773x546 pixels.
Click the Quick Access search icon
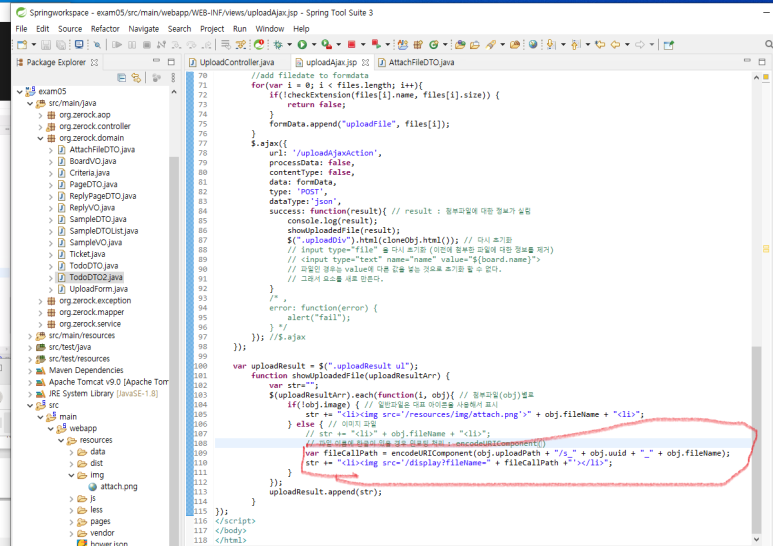pos(769,44)
